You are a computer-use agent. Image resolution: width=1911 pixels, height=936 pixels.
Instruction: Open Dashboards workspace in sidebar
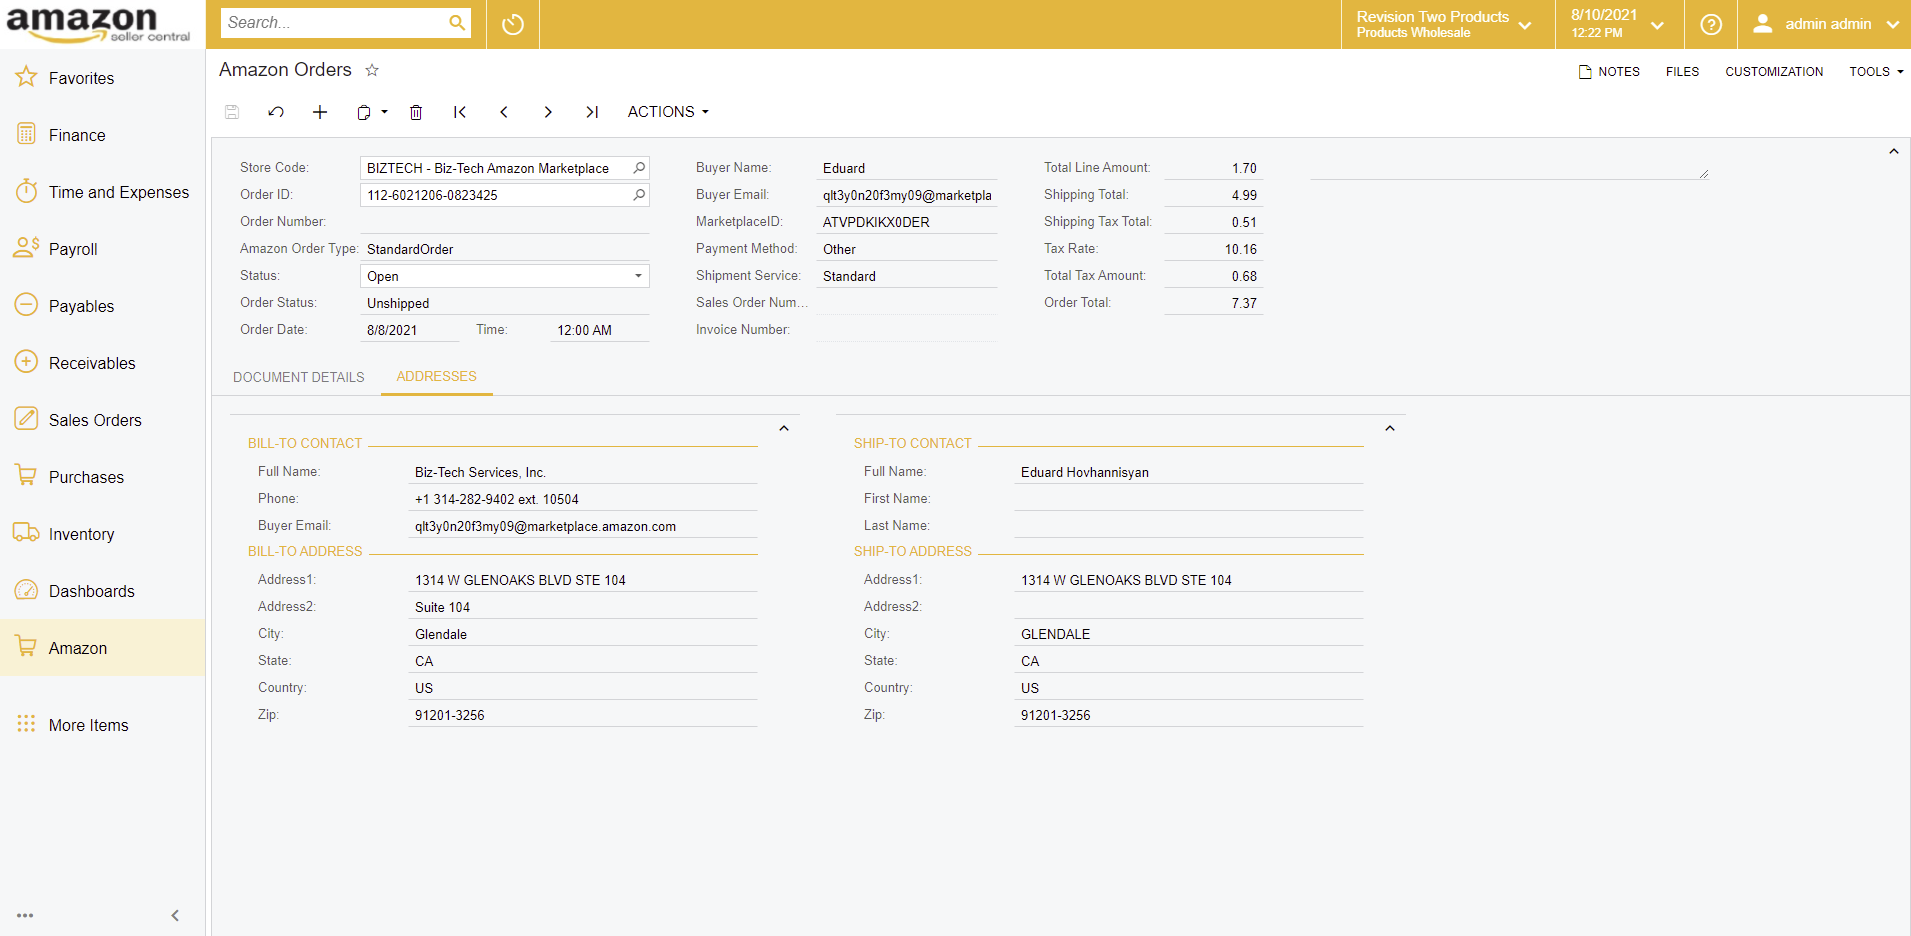102,591
